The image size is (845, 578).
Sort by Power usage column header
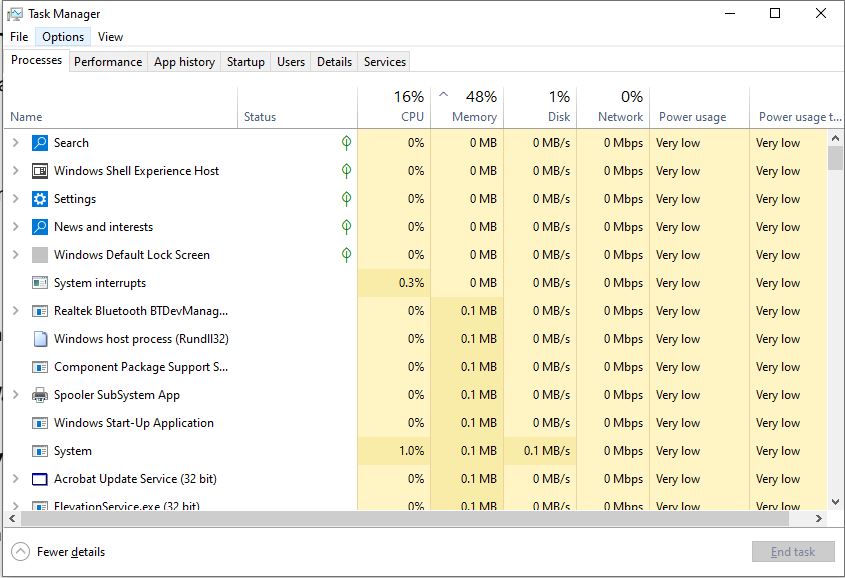coord(699,108)
